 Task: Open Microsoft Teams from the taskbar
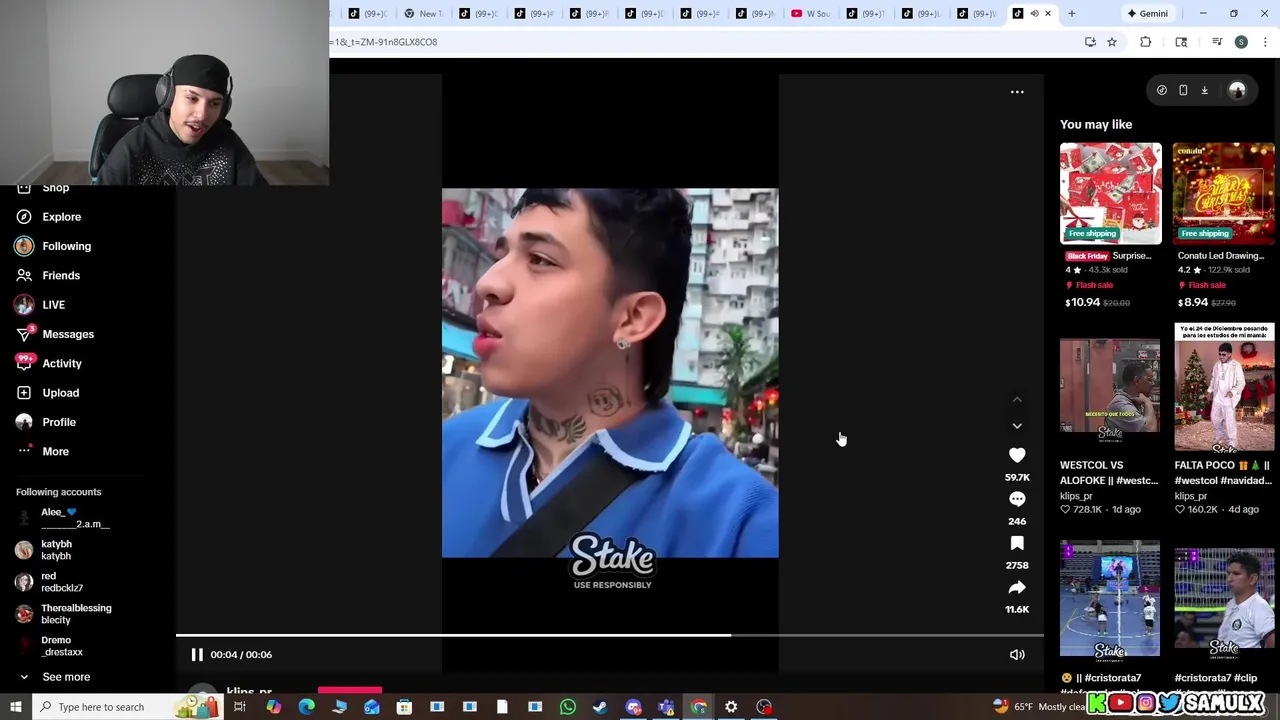[x=666, y=707]
